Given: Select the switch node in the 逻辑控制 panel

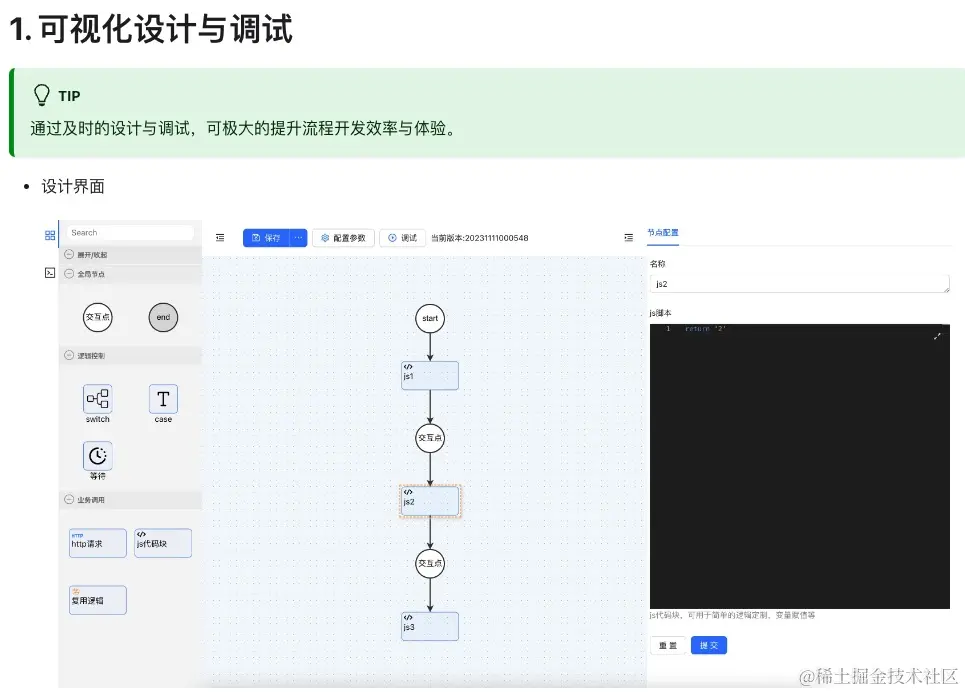Looking at the screenshot, I should coord(97,400).
